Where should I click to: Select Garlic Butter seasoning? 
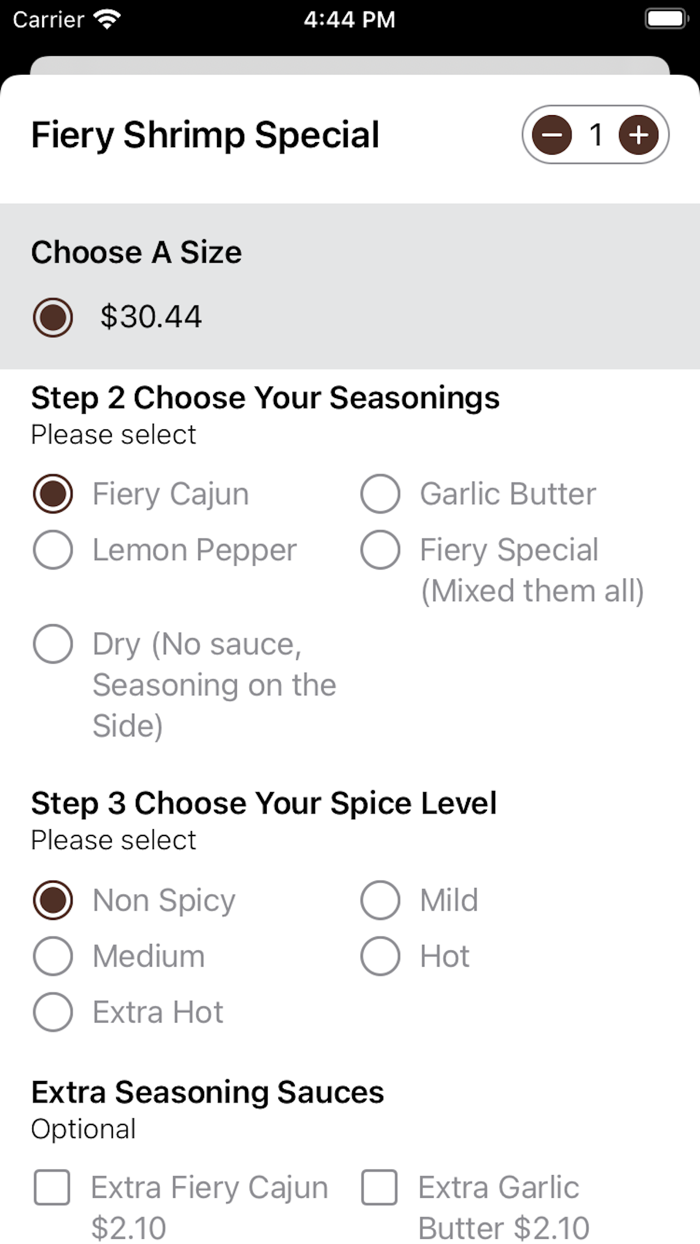click(380, 494)
